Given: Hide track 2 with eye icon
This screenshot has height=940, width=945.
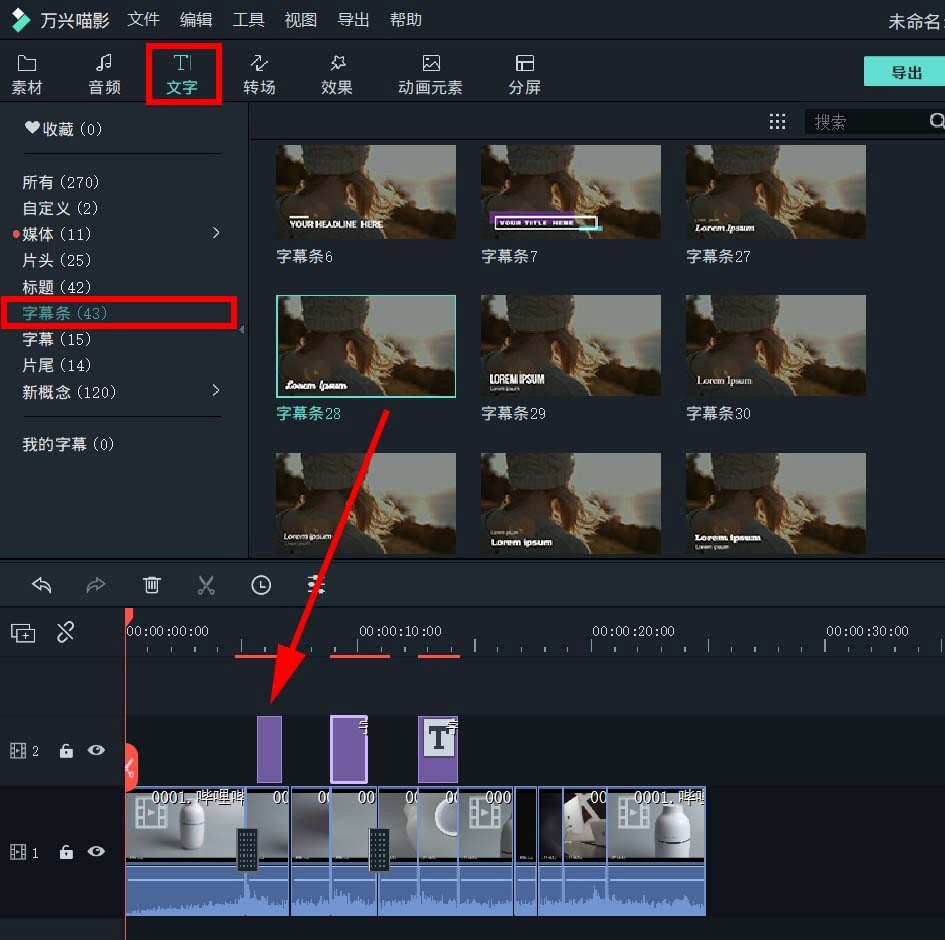Looking at the screenshot, I should tap(96, 750).
